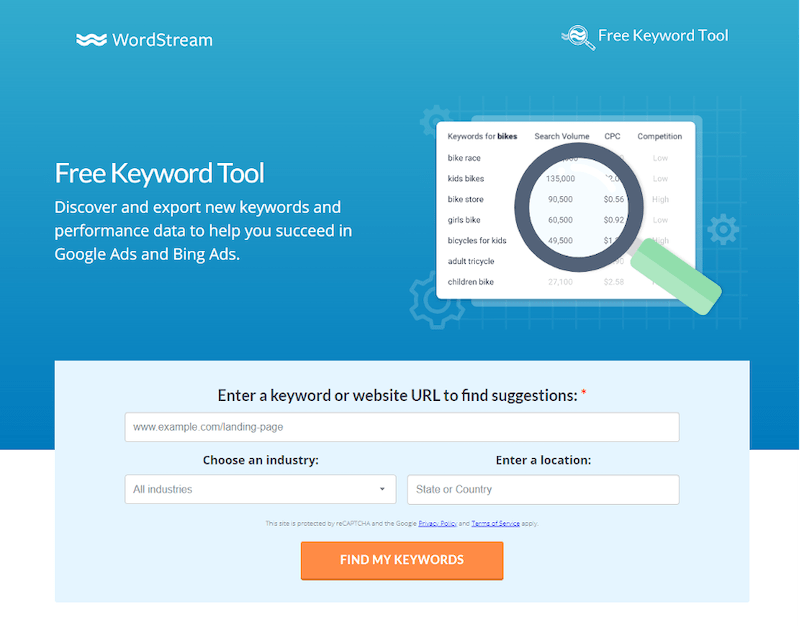Click the industry dropdown arrow
800x626 pixels.
coord(382,489)
